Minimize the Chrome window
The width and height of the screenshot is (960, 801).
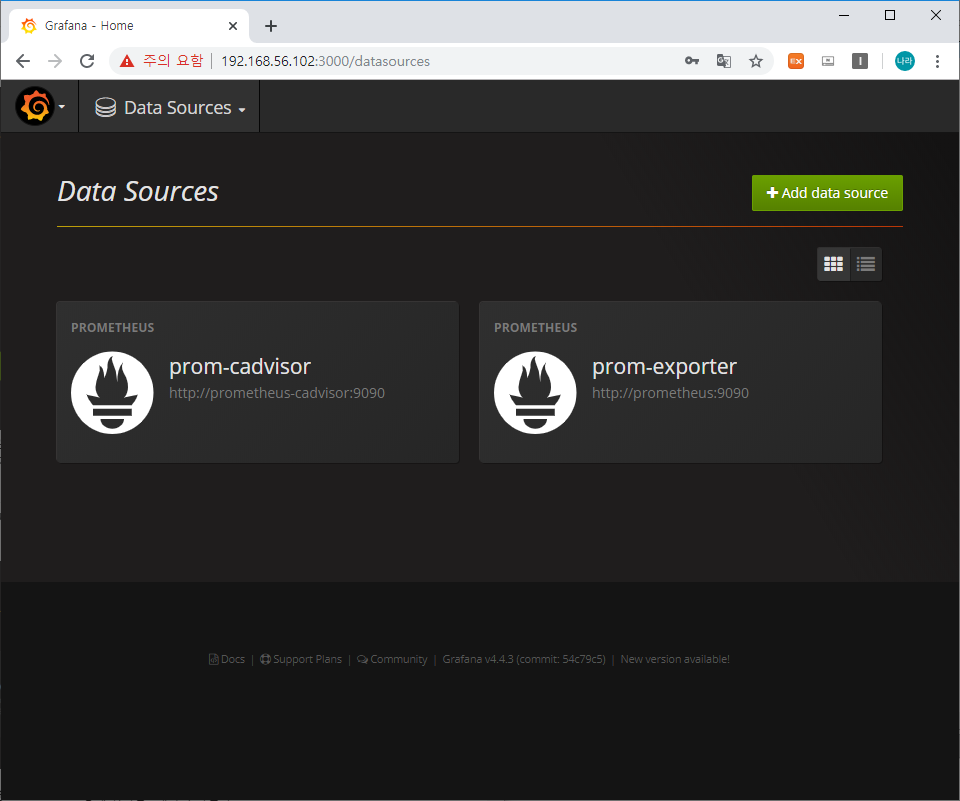point(844,15)
